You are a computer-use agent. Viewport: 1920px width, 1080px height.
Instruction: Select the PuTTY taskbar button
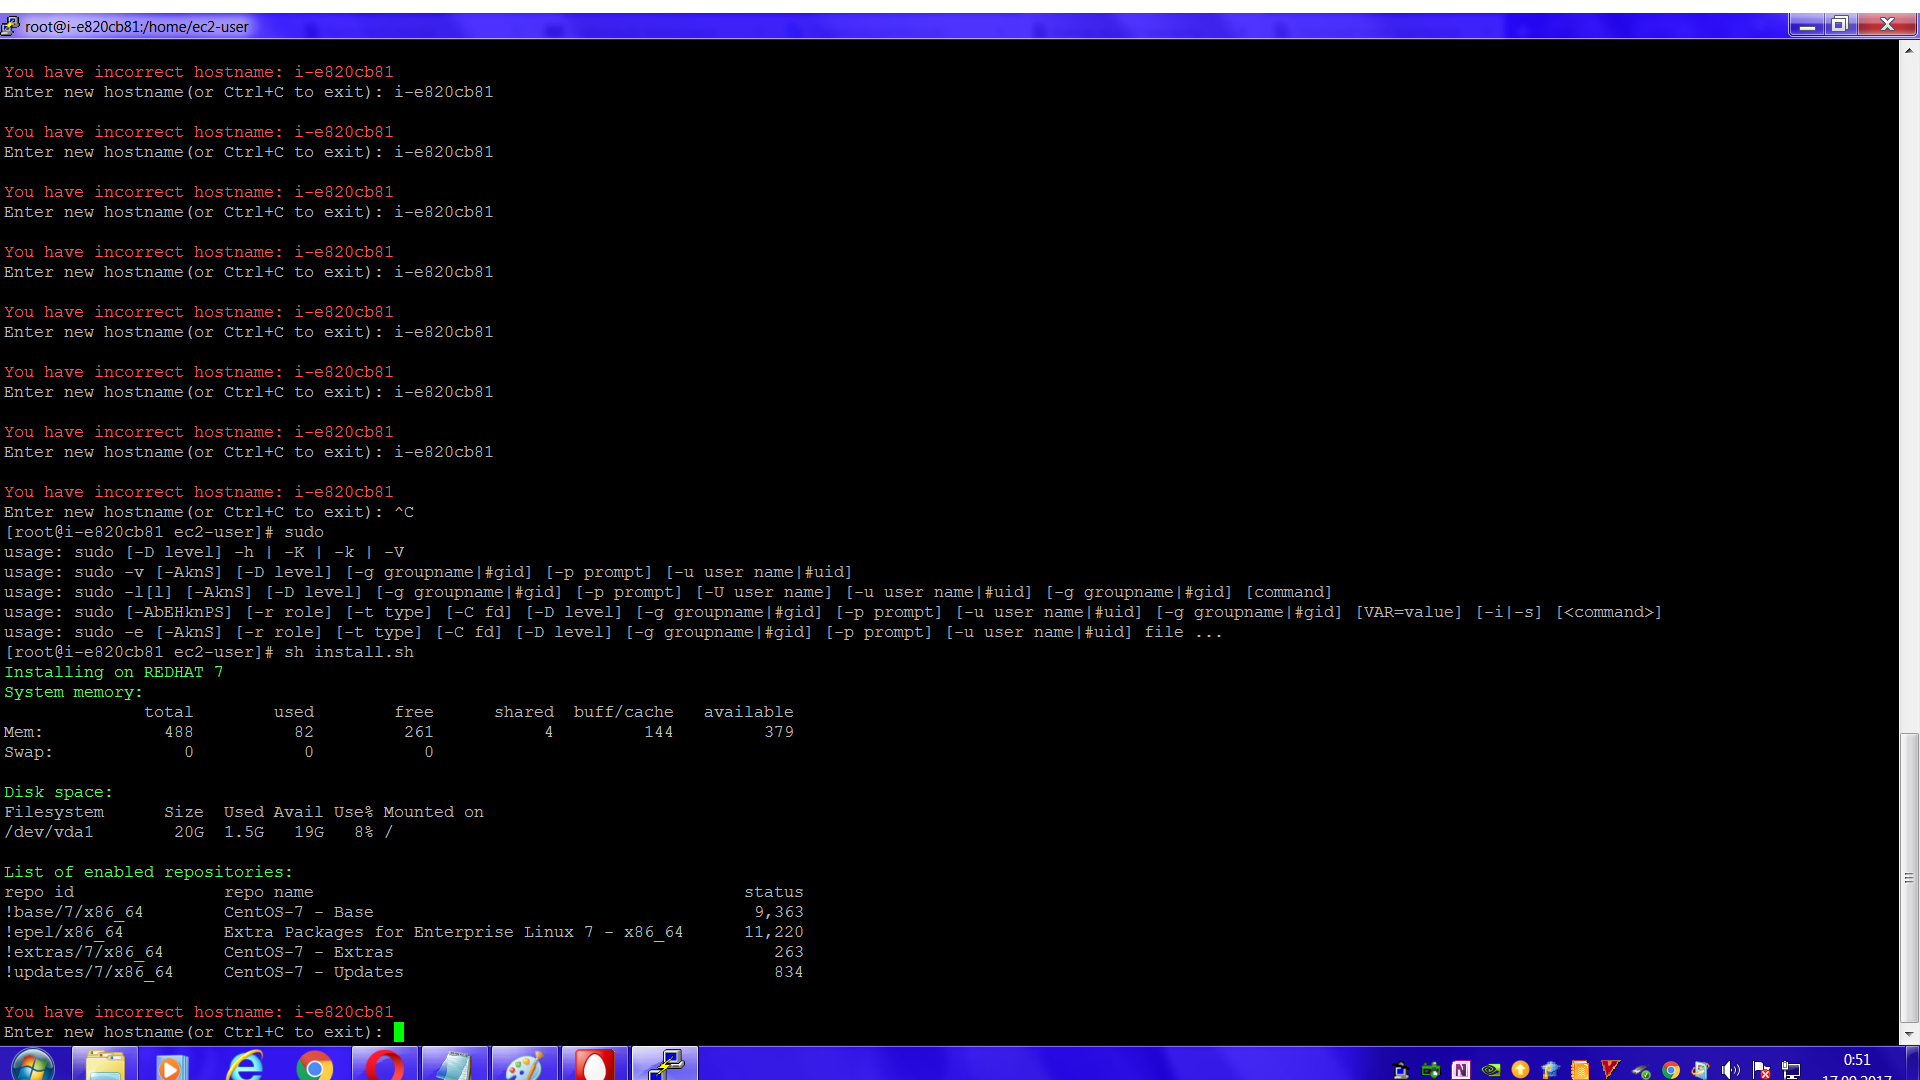[x=665, y=1066]
